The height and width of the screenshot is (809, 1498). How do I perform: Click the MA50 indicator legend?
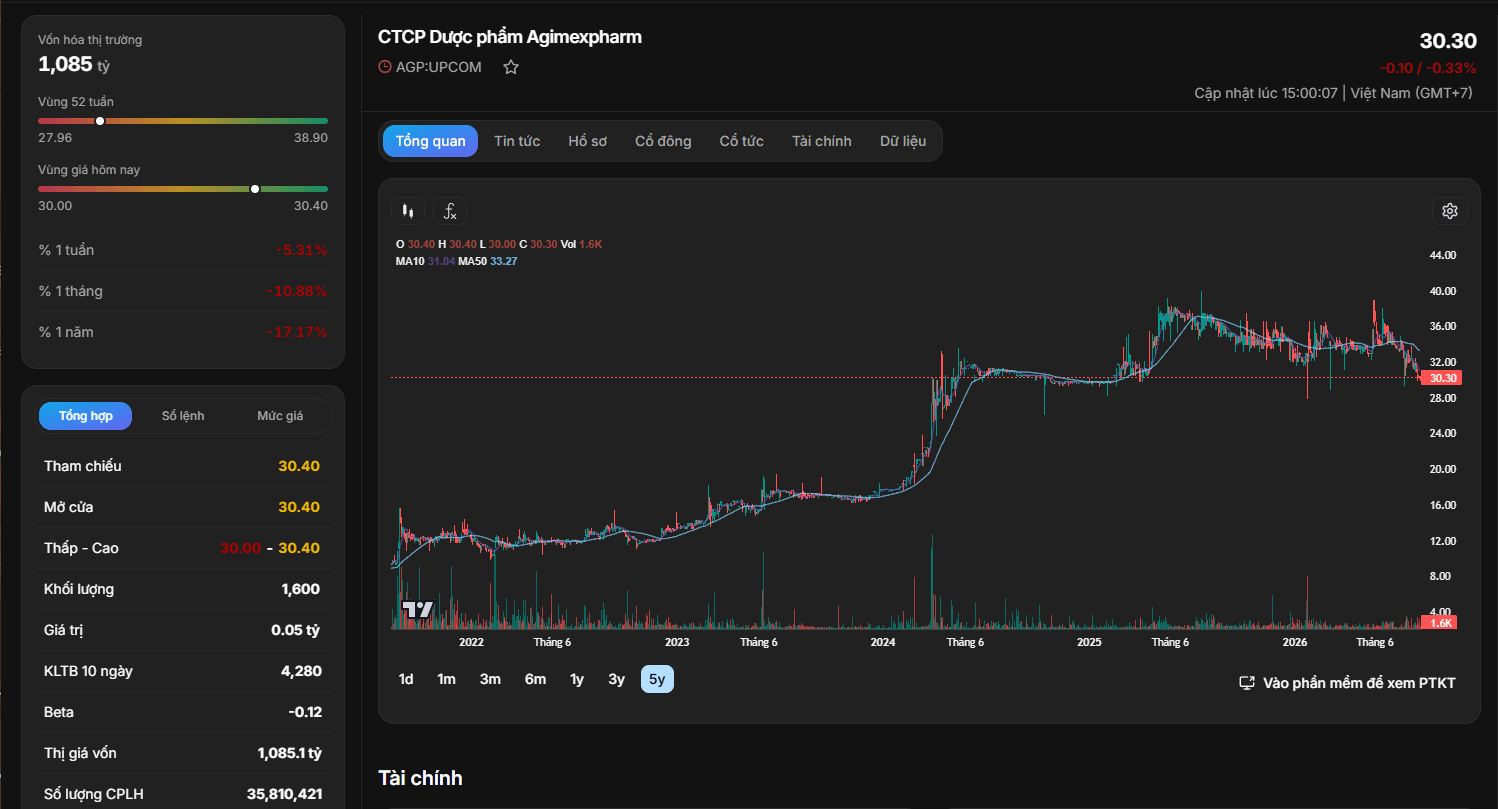point(488,261)
